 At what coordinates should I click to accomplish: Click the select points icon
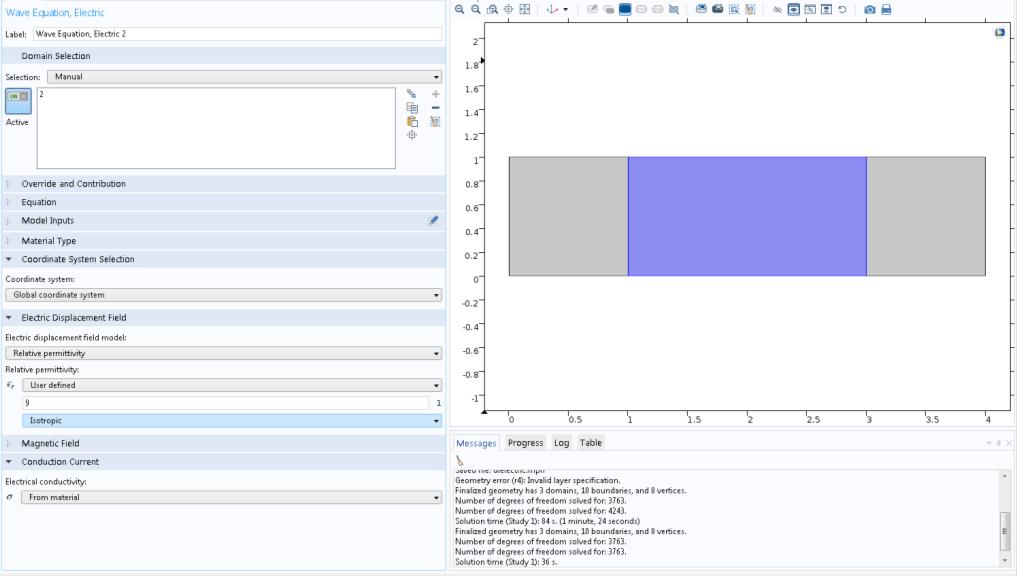click(x=658, y=10)
